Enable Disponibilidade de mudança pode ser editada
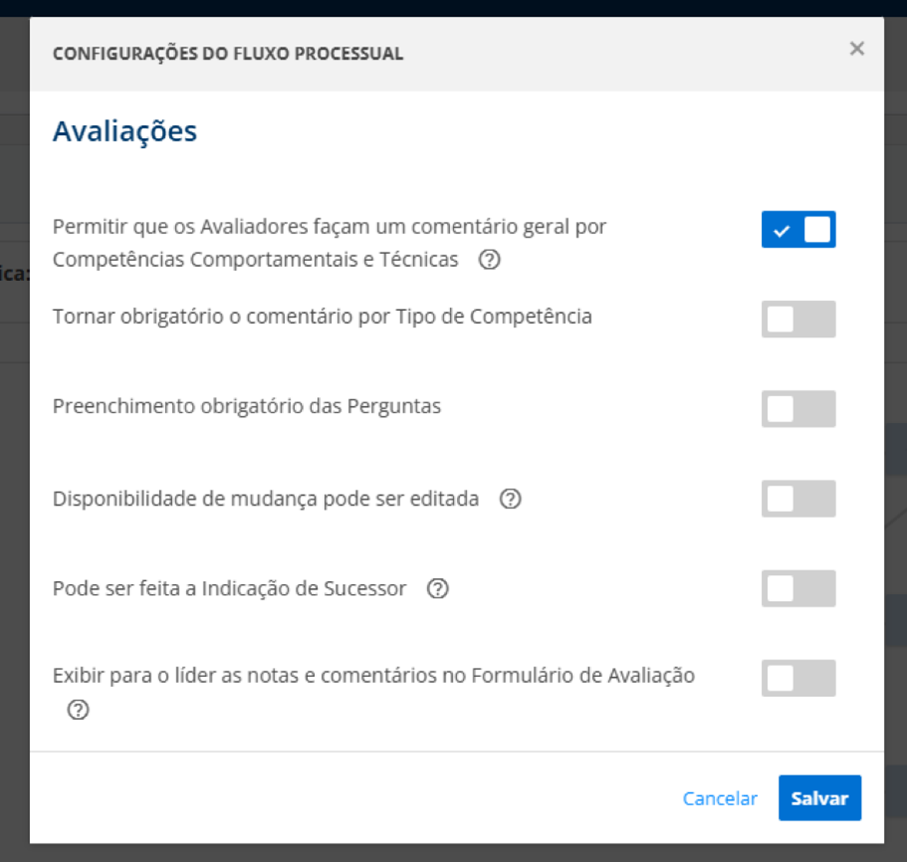Viewport: 907px width, 862px height. tap(798, 498)
